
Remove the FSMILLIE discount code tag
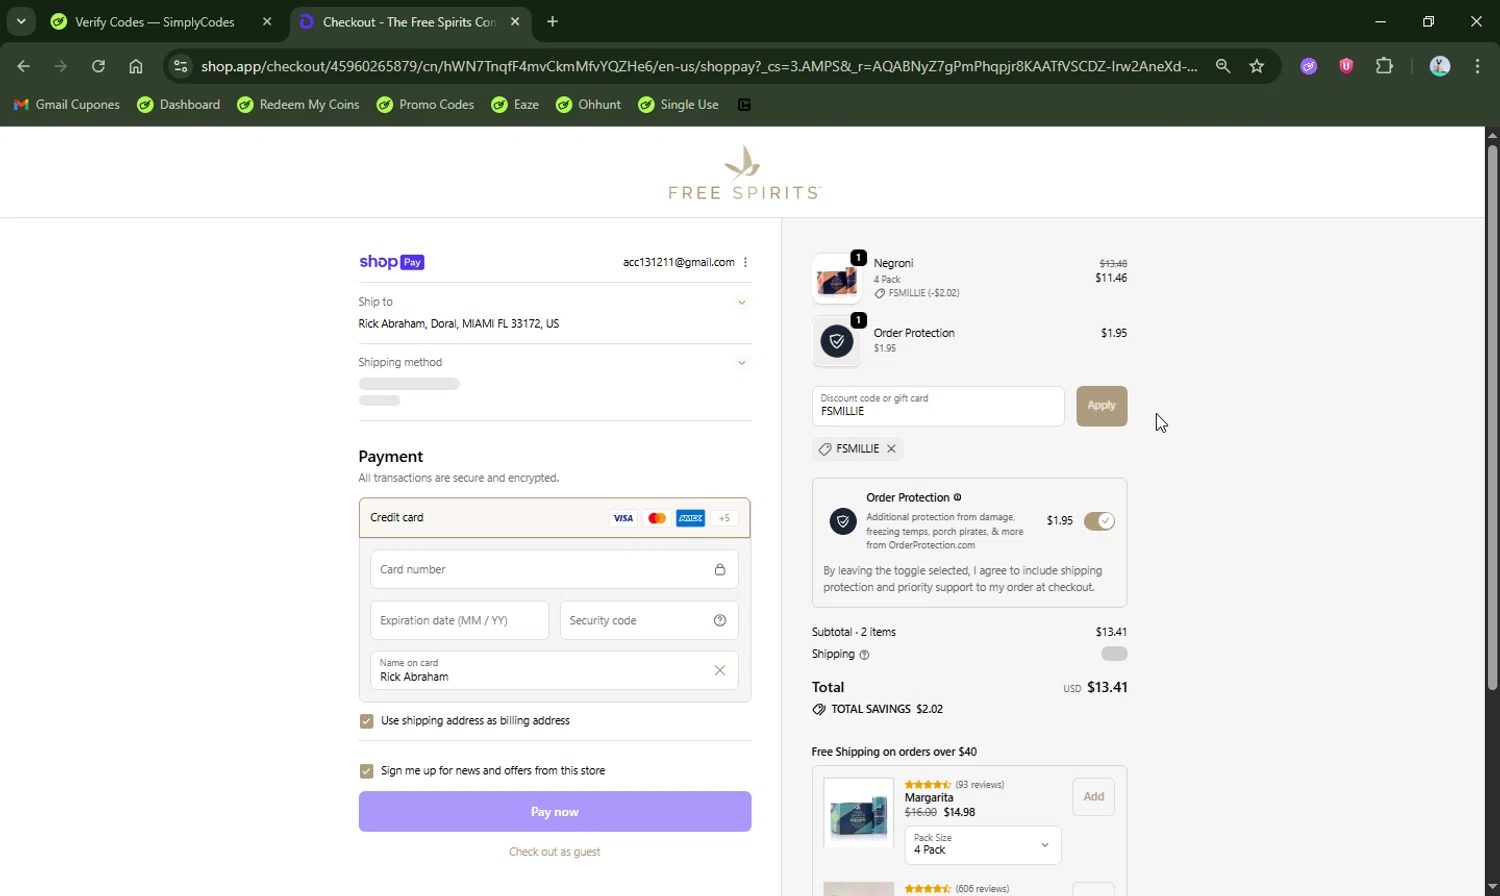pyautogui.click(x=891, y=449)
